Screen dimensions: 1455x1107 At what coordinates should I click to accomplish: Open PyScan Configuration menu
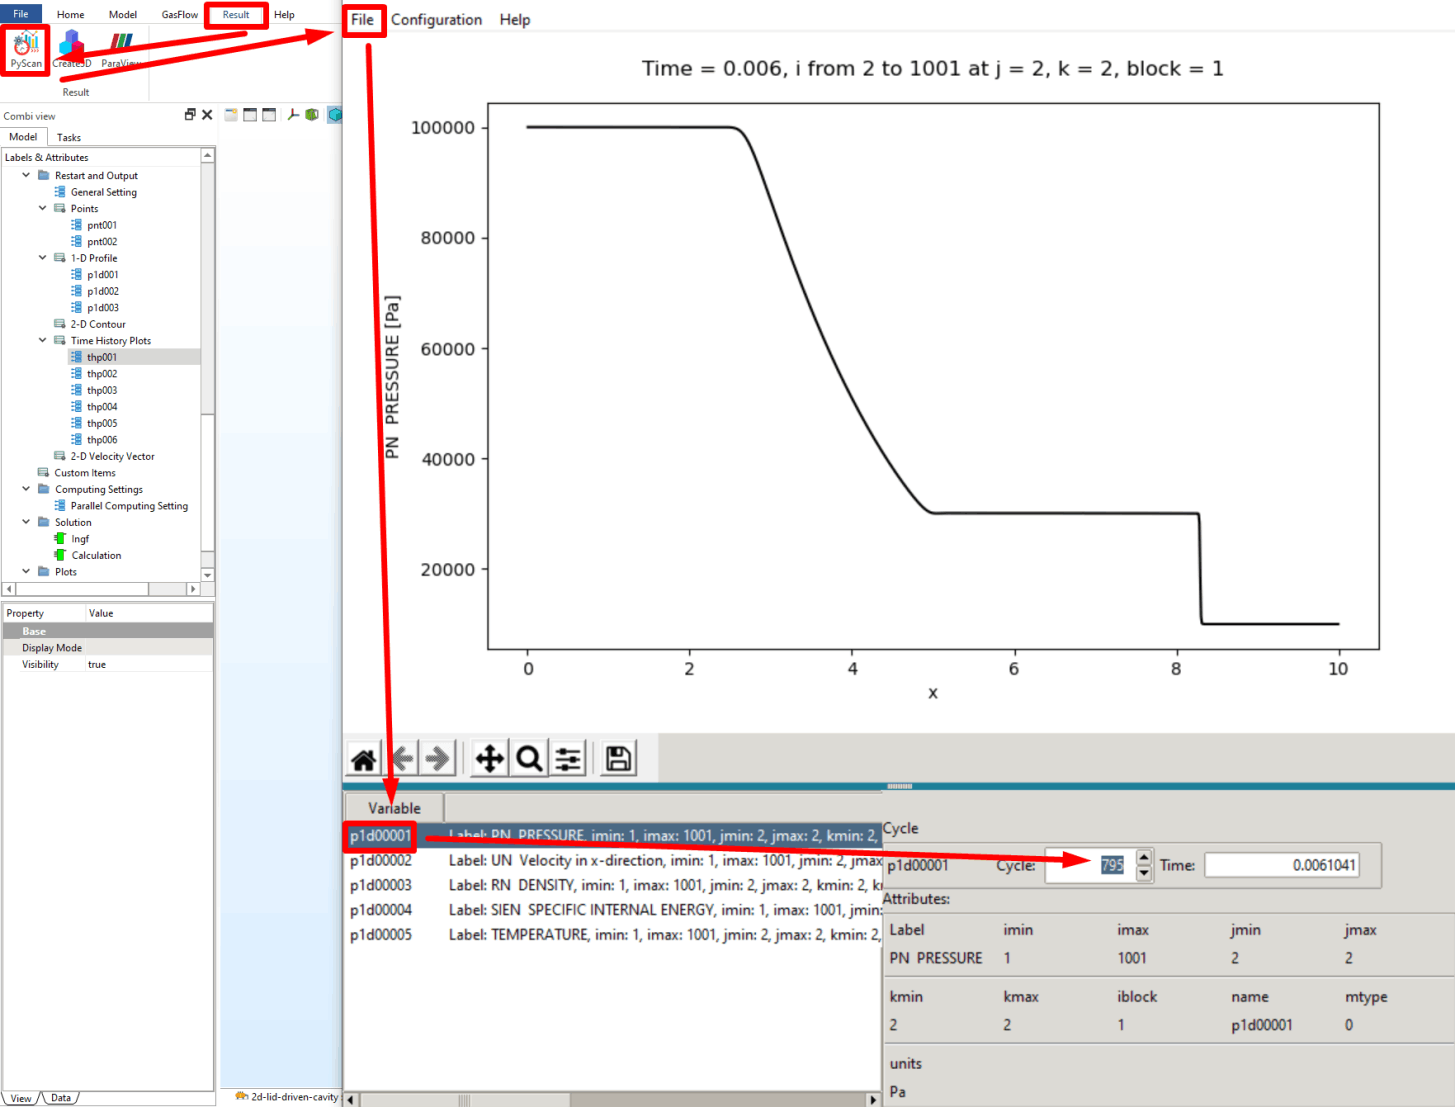coord(436,20)
